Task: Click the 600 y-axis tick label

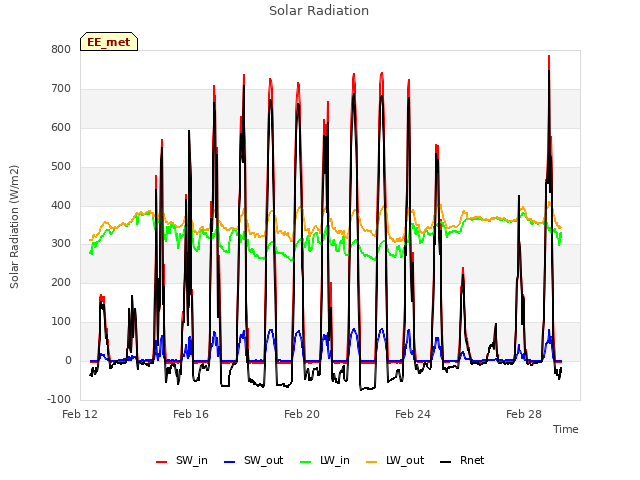Action: (x=61, y=128)
